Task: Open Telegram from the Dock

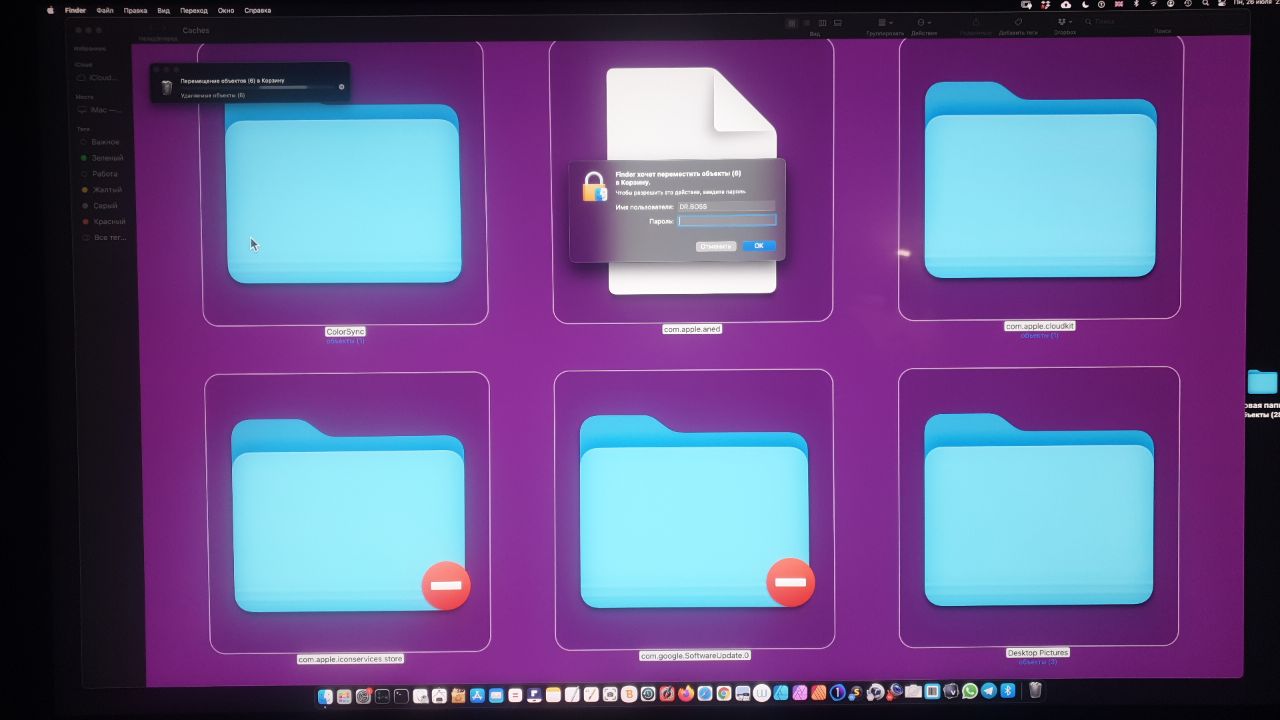Action: click(989, 692)
